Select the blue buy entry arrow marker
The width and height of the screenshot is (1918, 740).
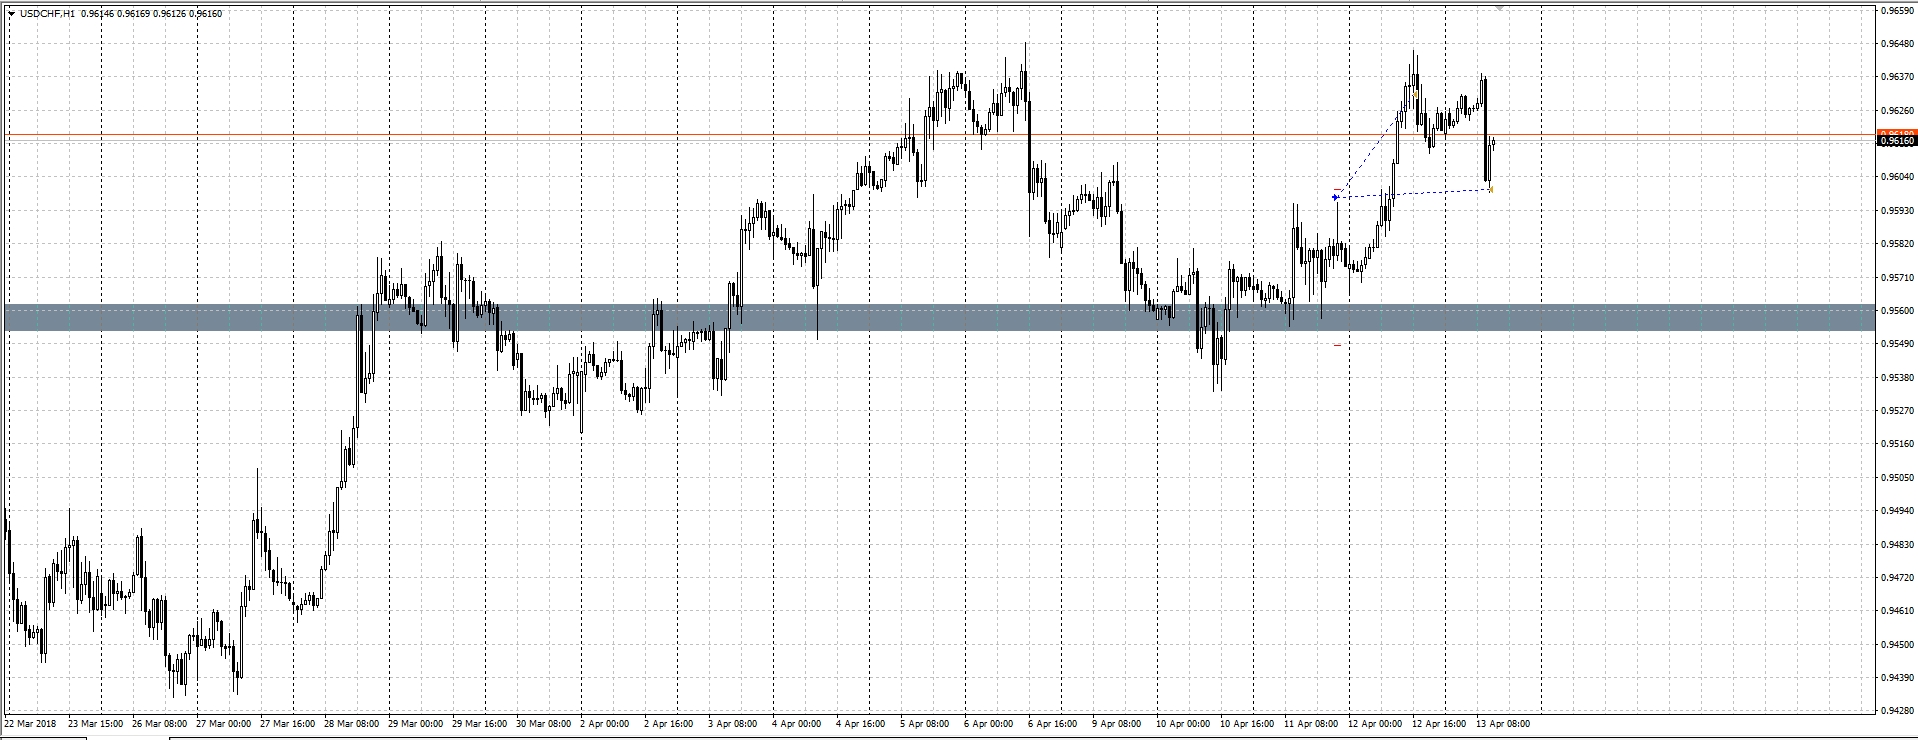(1335, 197)
